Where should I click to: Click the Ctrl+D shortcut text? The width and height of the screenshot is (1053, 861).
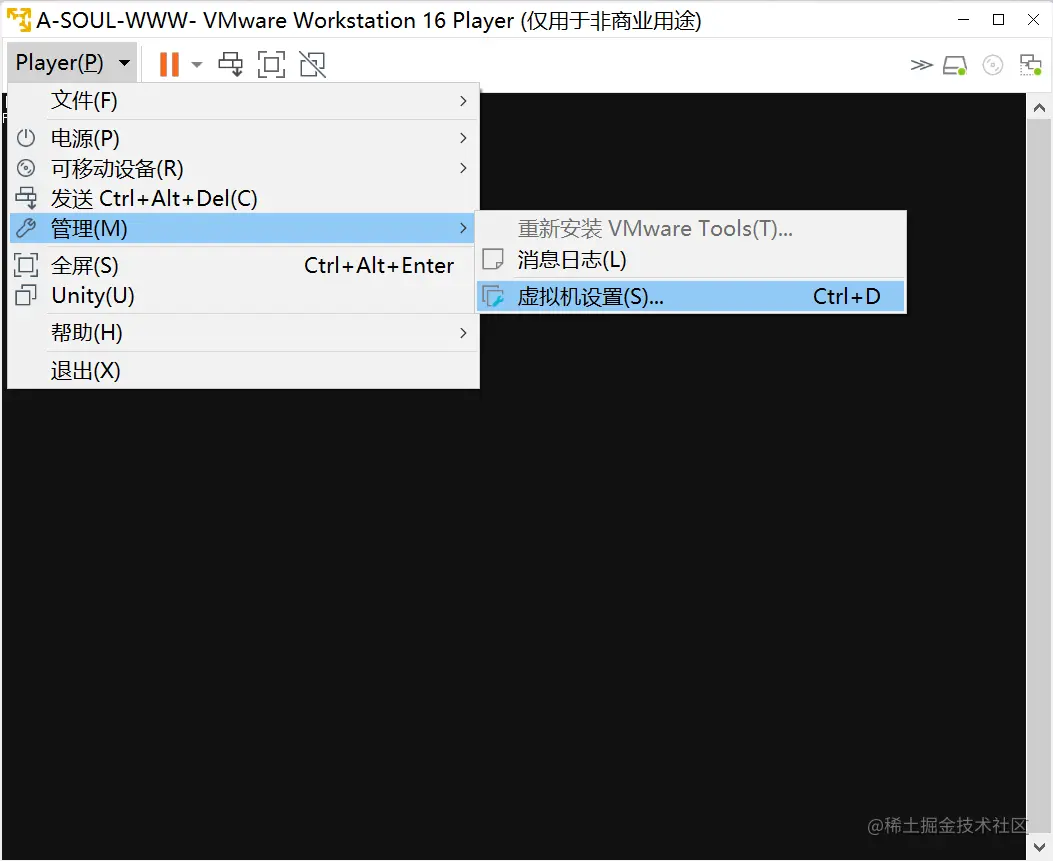(x=846, y=296)
